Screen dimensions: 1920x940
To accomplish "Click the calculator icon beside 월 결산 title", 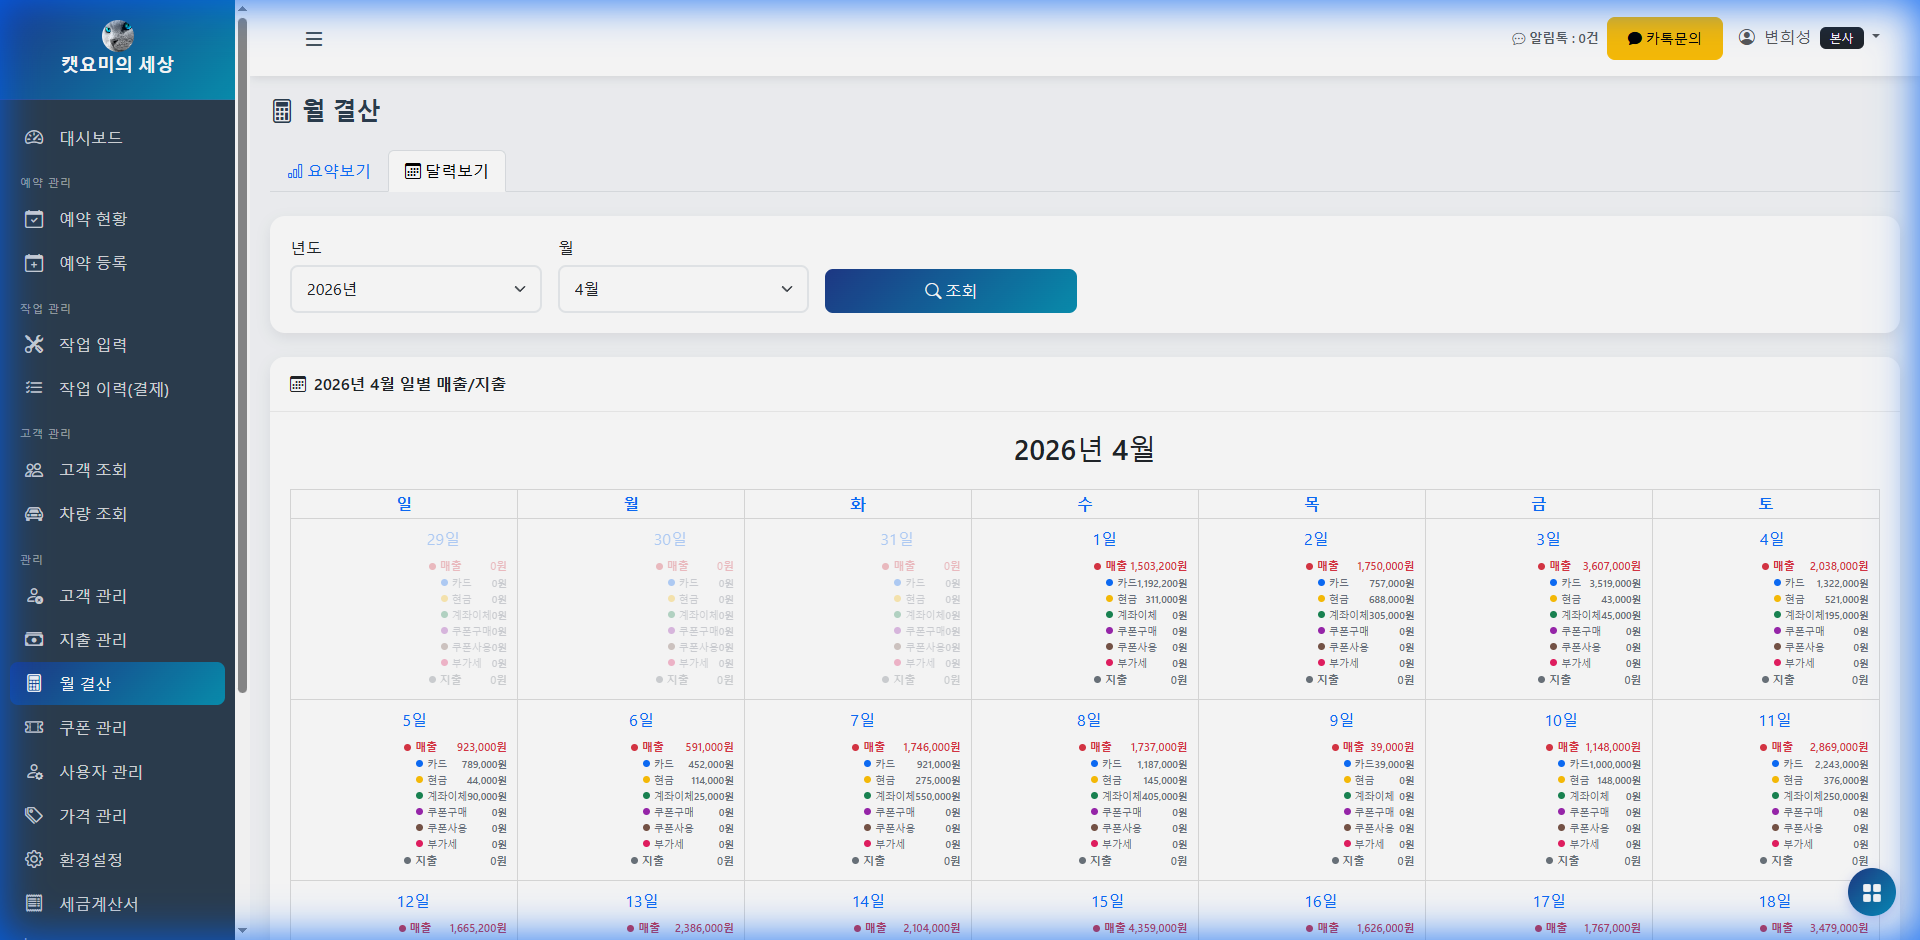I will 282,111.
